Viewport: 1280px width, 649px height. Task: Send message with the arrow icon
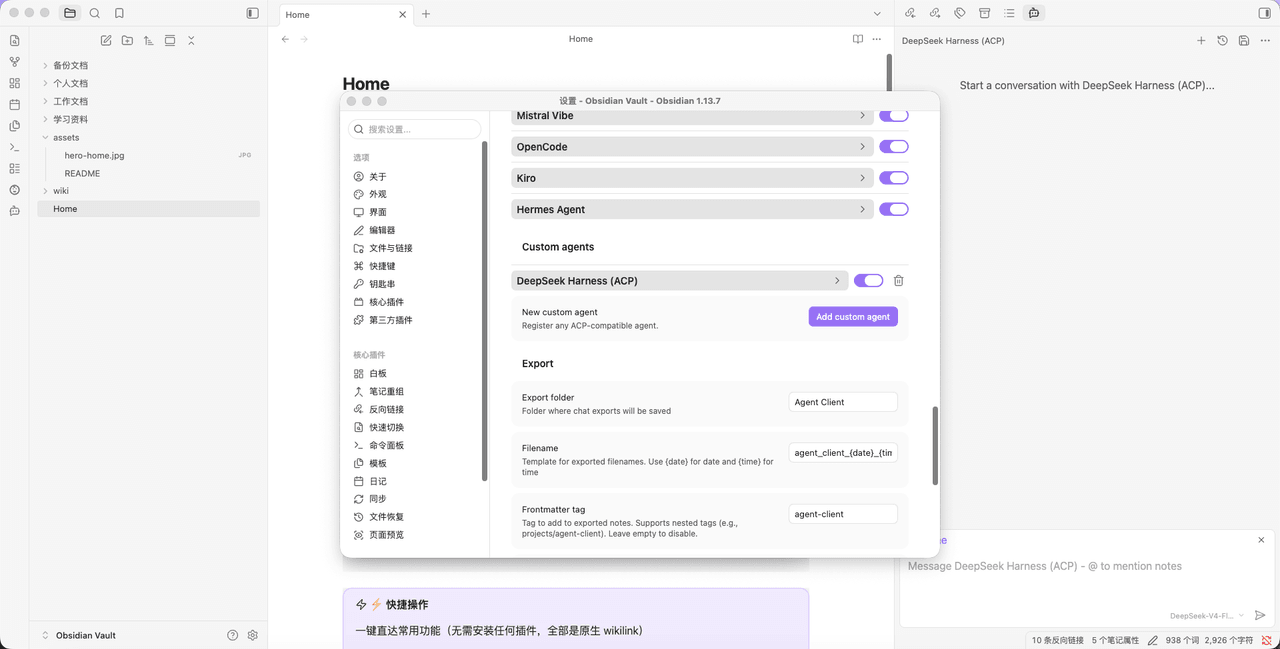coord(1260,616)
